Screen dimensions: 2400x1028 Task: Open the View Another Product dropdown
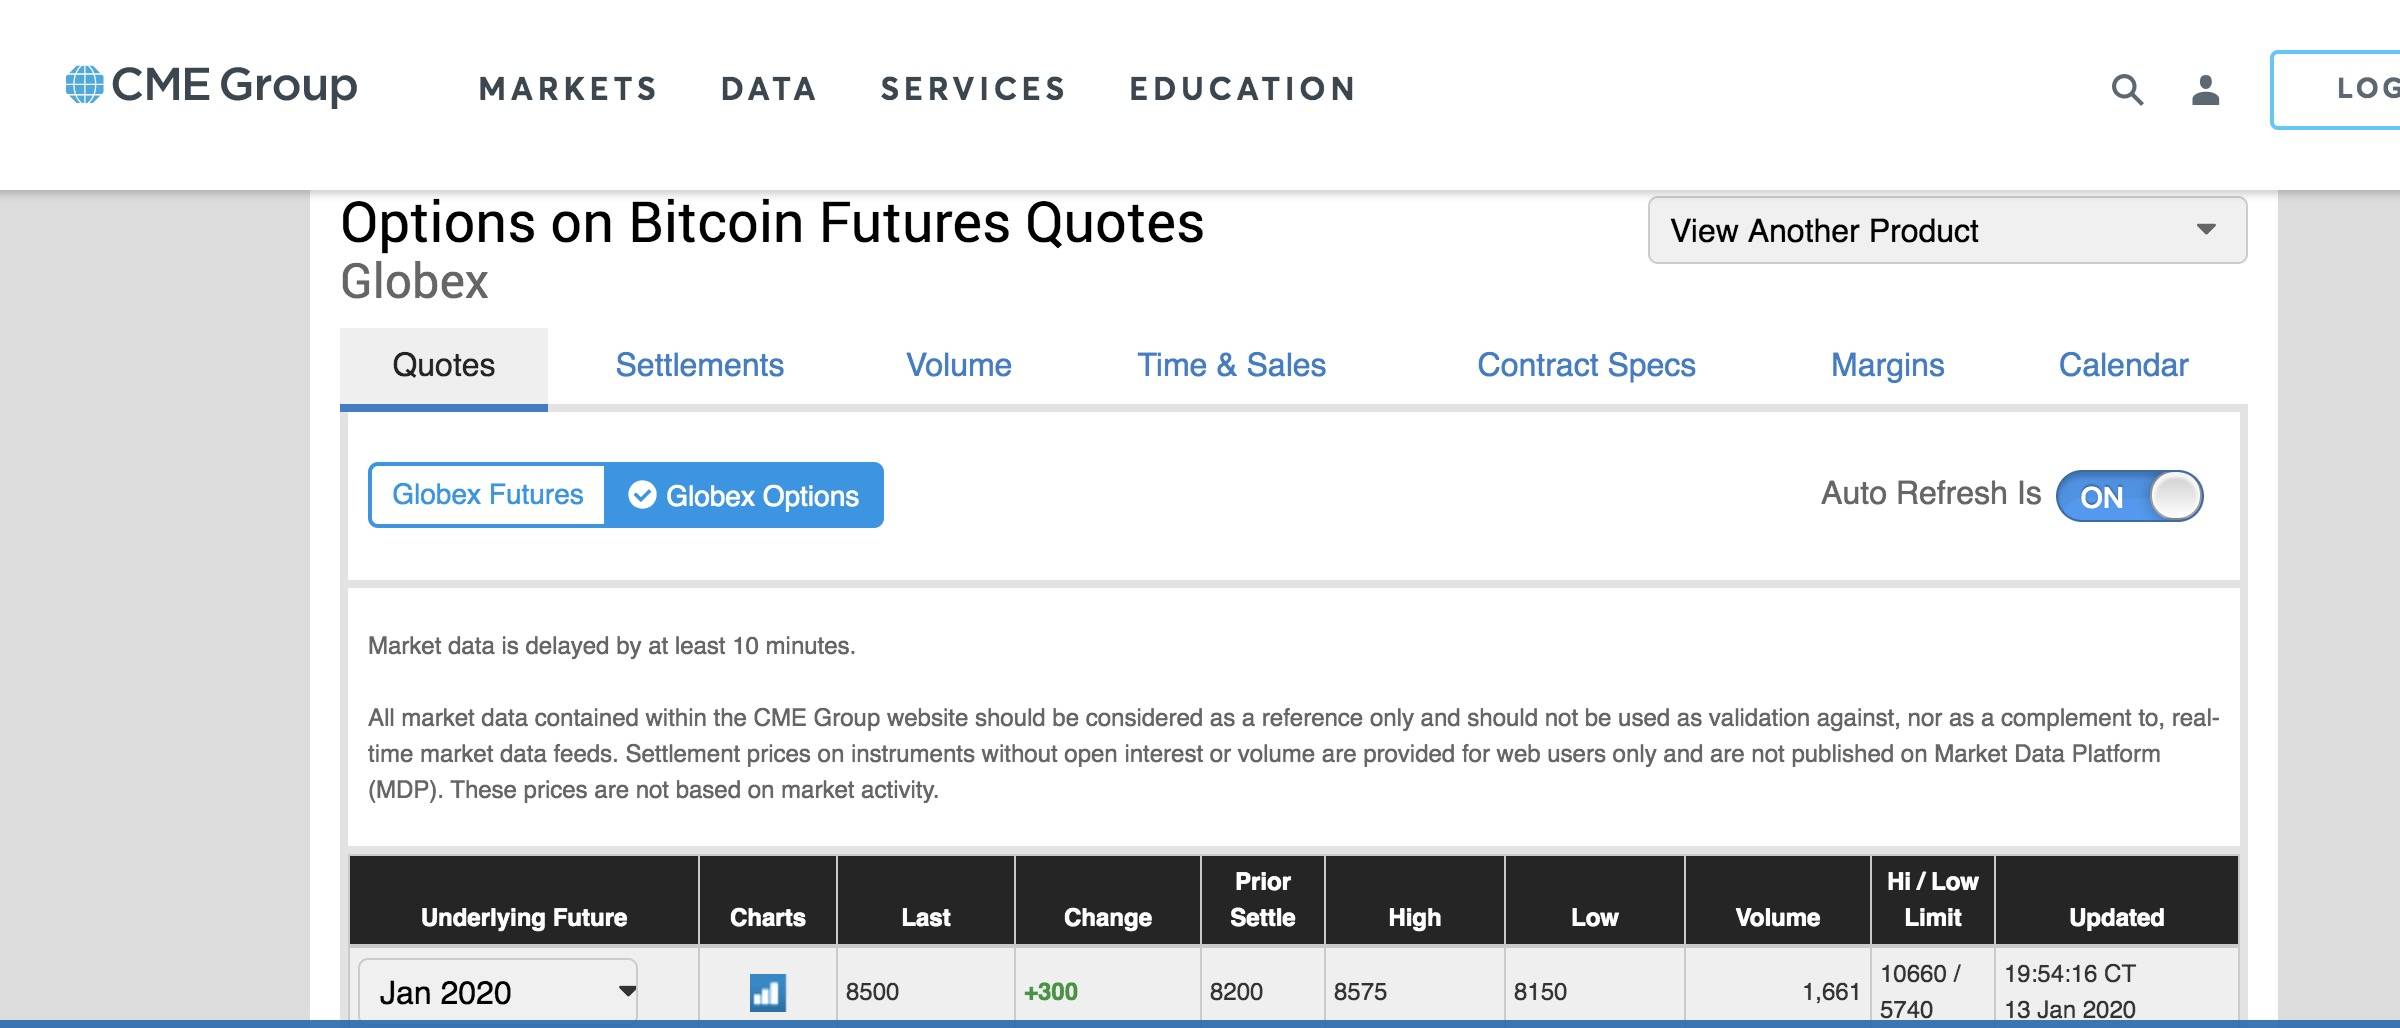tap(1946, 230)
